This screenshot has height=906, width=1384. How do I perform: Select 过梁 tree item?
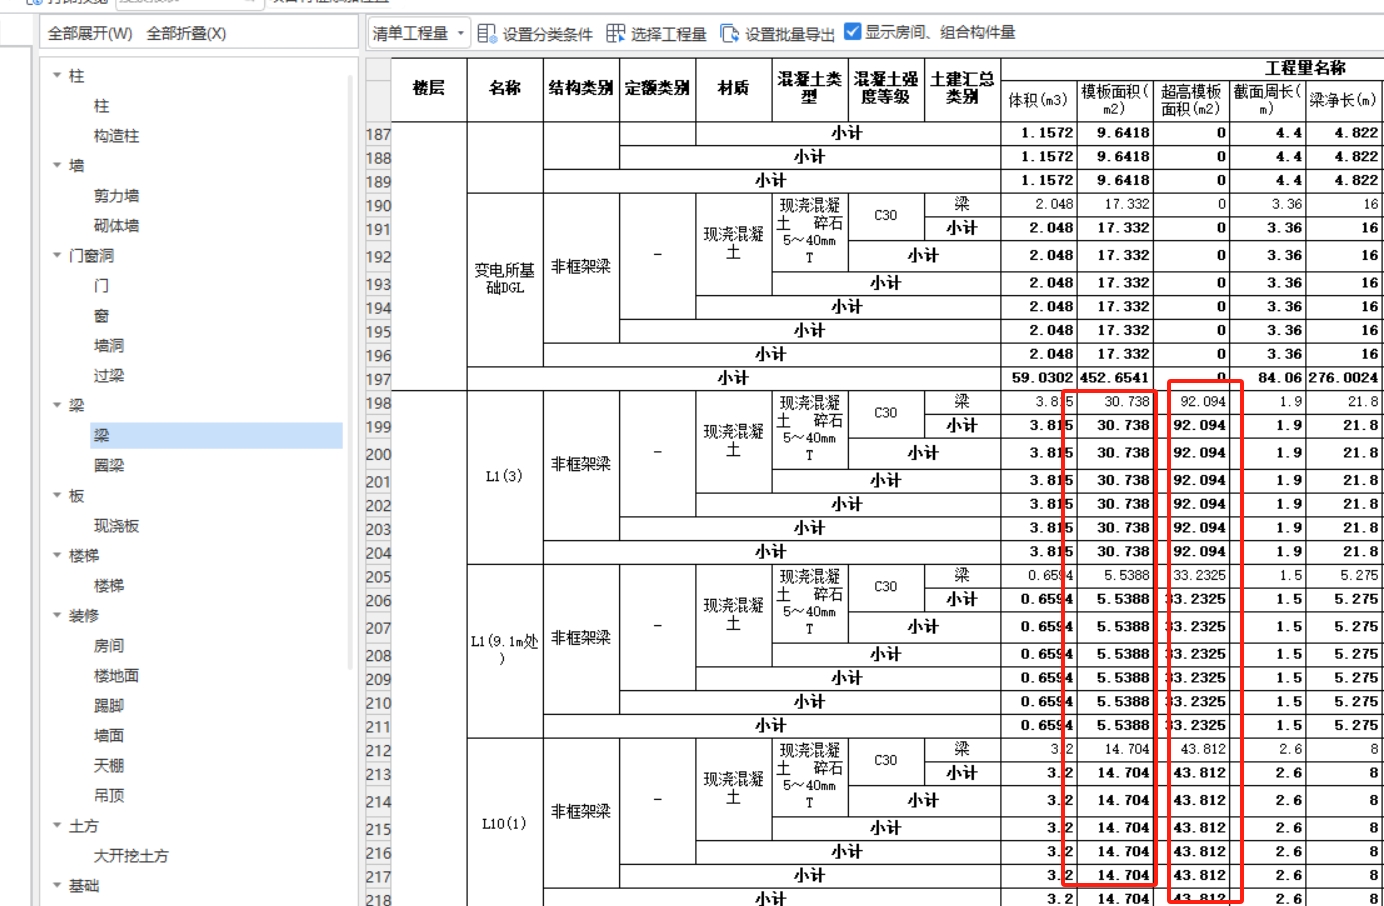tap(109, 376)
